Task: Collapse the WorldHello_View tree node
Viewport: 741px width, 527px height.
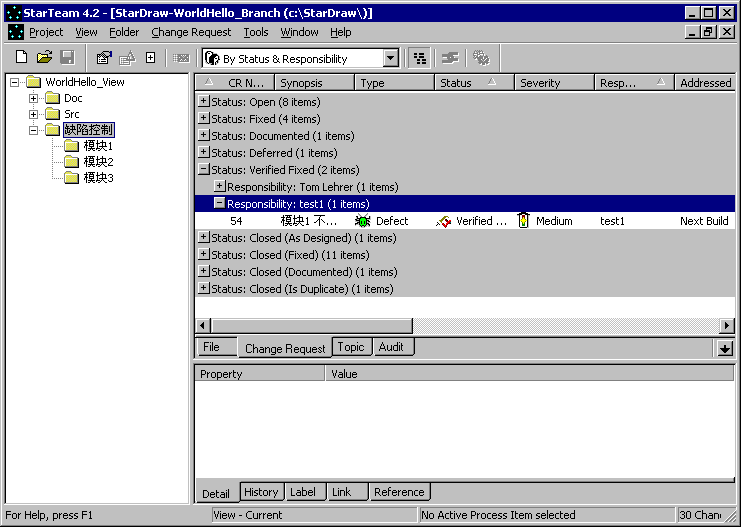Action: 15,82
